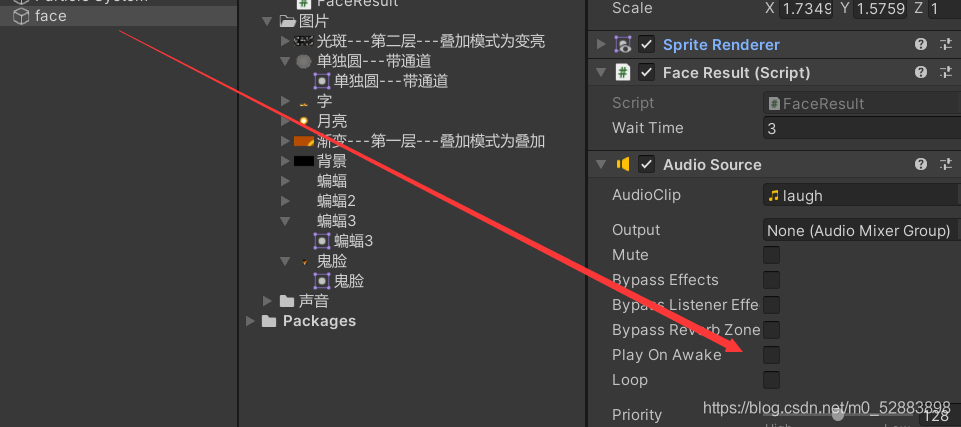Expand the Packages folder

[x=250, y=321]
